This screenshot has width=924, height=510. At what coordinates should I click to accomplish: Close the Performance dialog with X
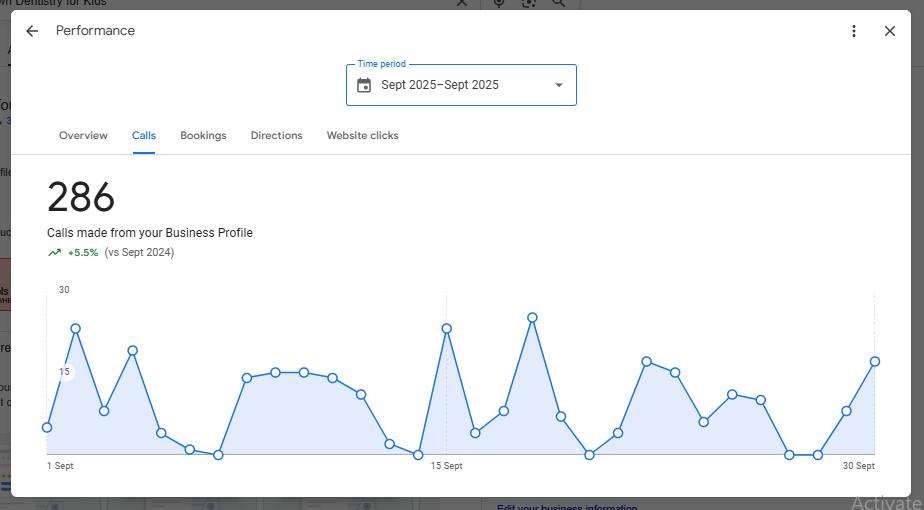890,31
